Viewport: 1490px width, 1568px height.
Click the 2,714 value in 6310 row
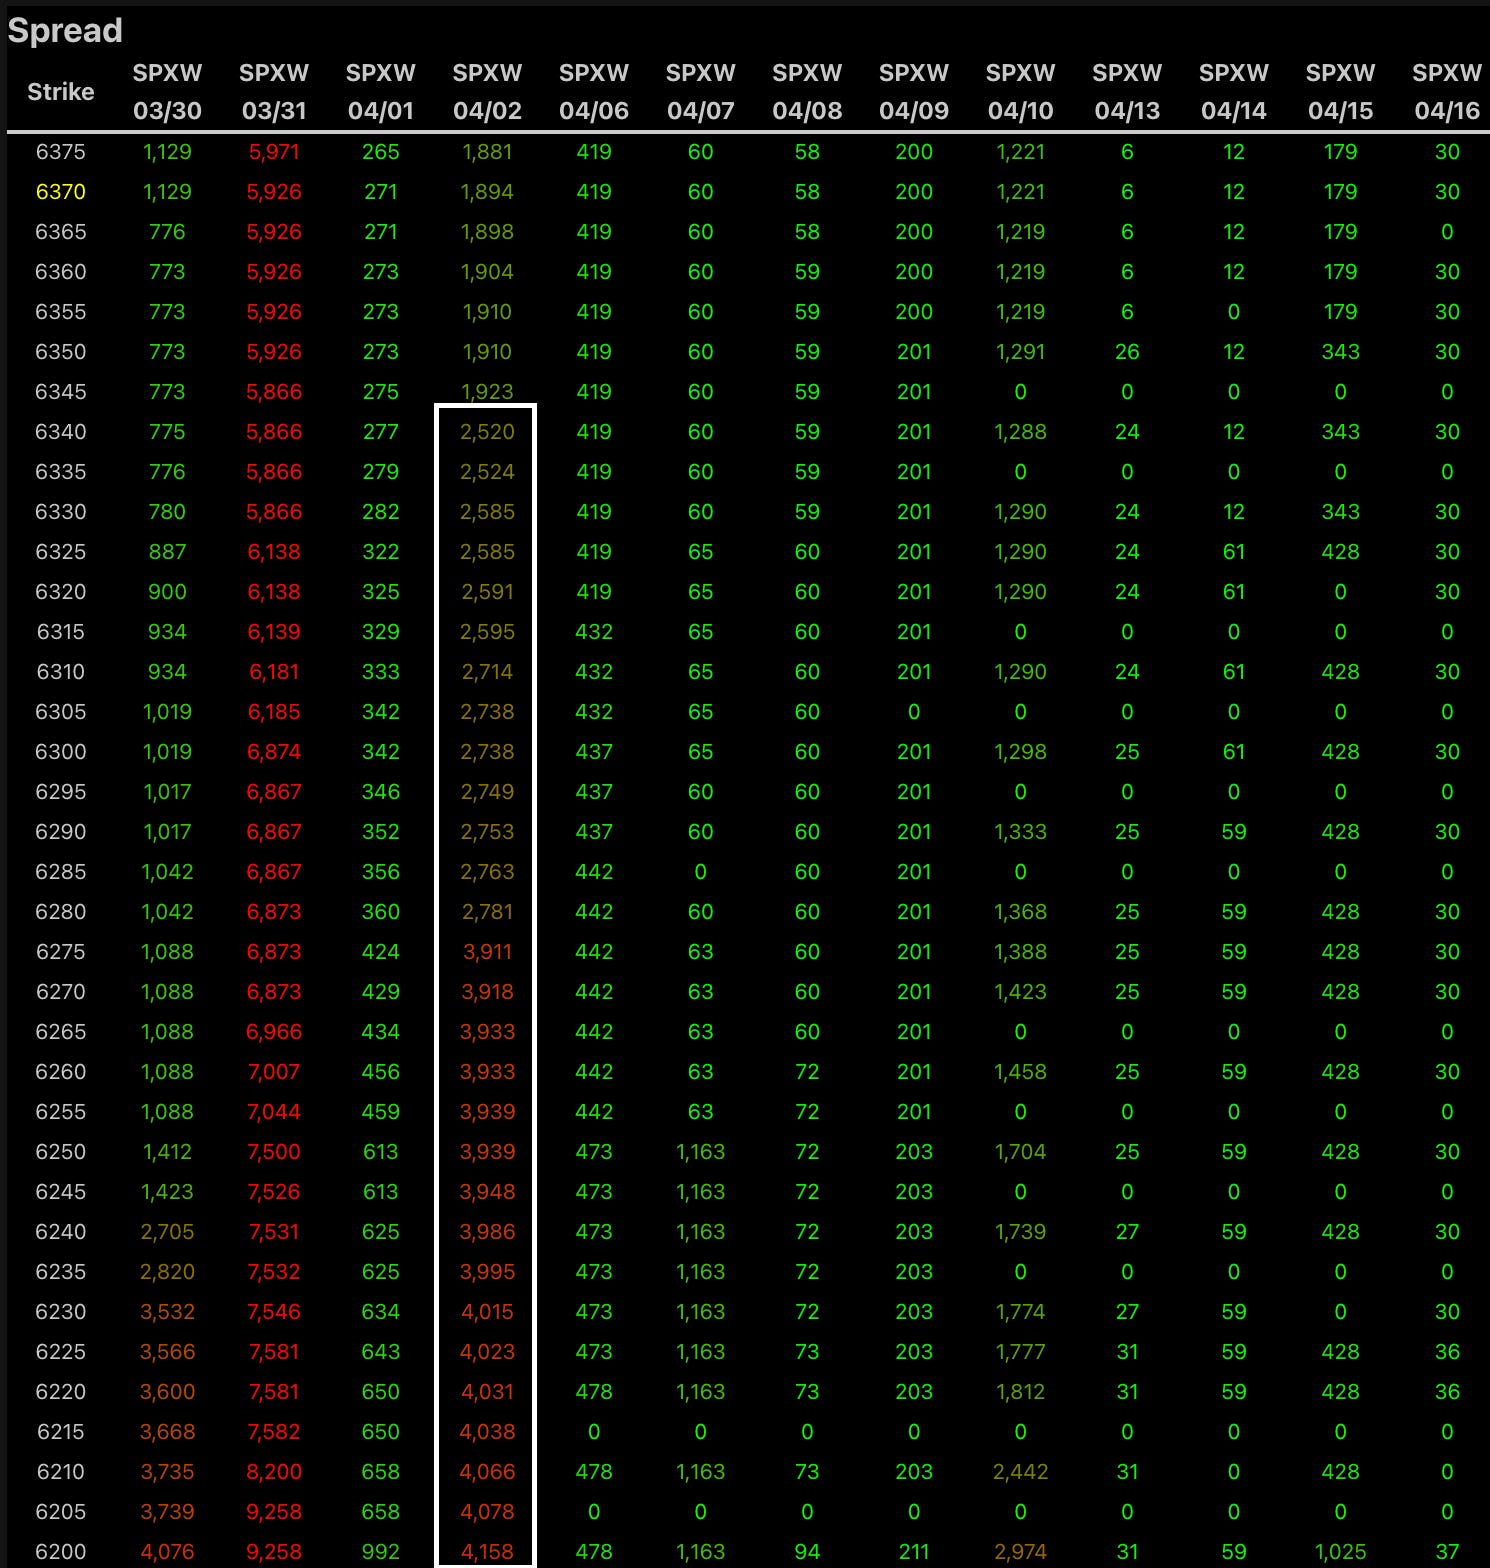coord(487,672)
